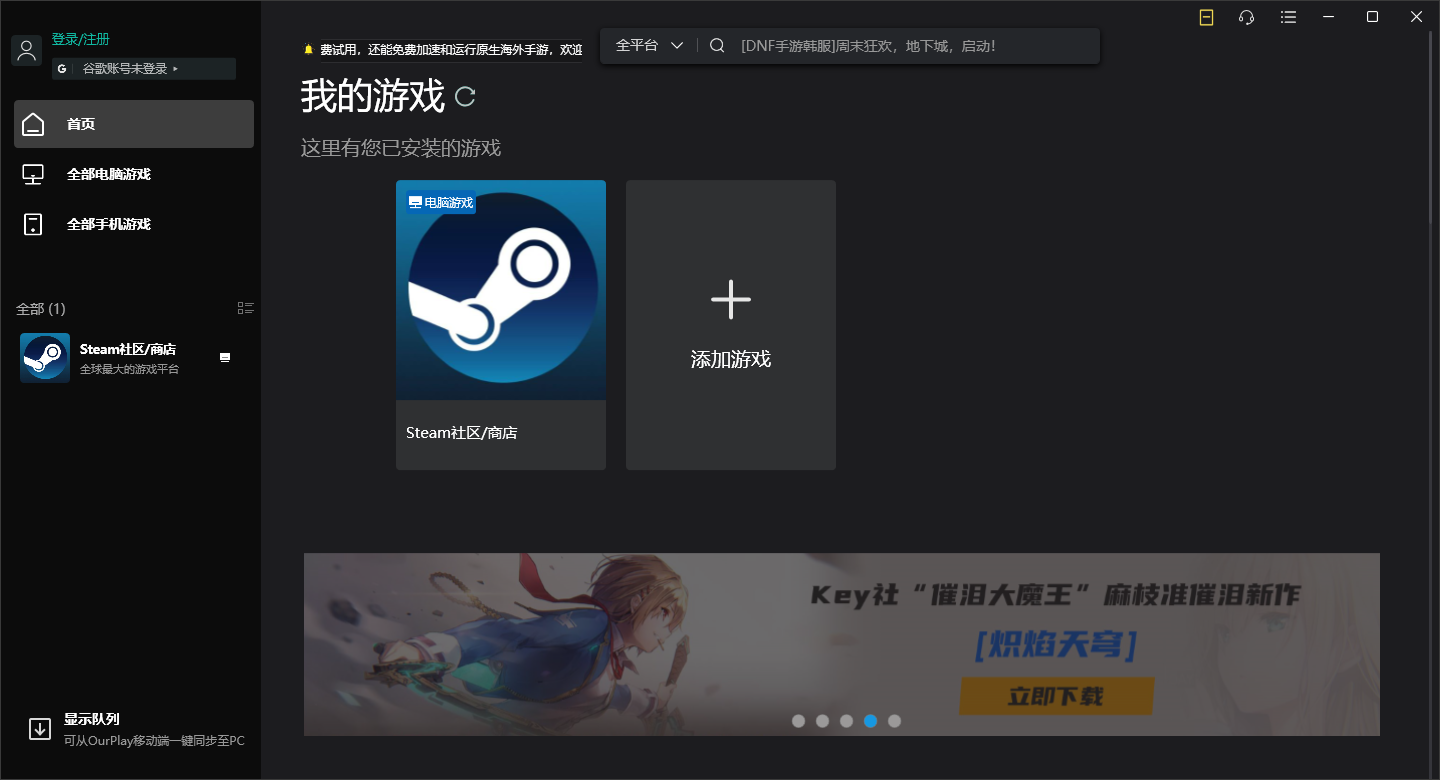Go to the 首页 home page
1440x780 pixels.
point(134,124)
